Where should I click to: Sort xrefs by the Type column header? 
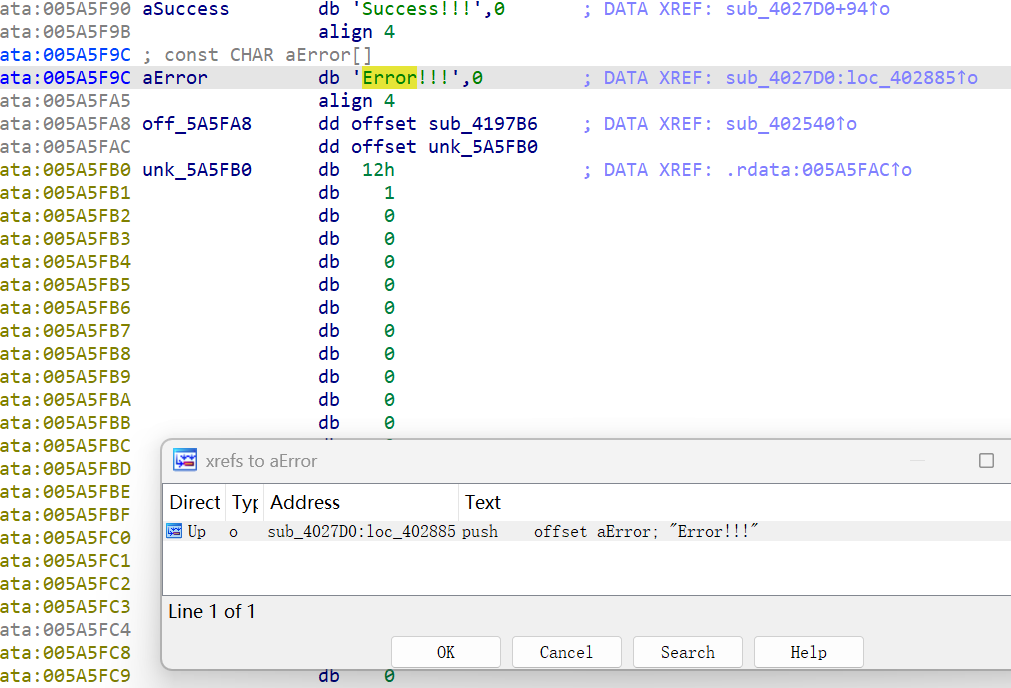point(245,502)
